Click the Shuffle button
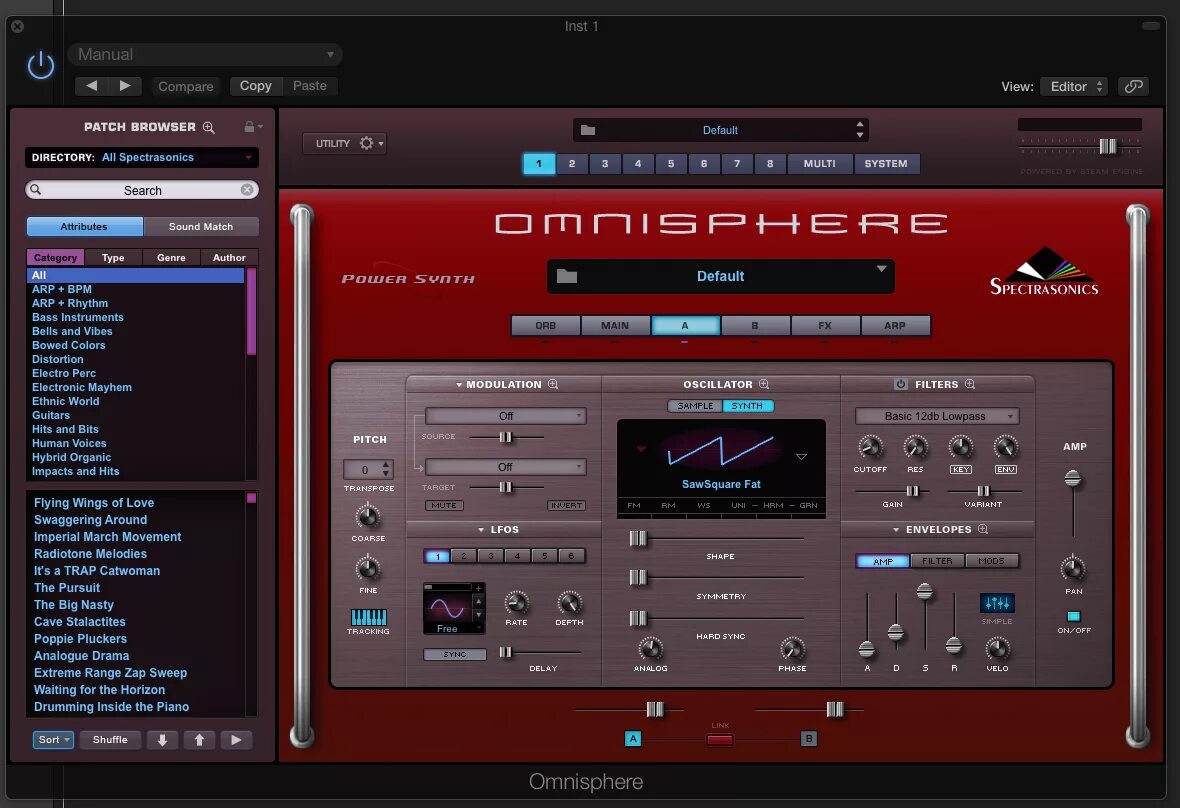Screen dimensions: 1180x808 click(x=110, y=740)
